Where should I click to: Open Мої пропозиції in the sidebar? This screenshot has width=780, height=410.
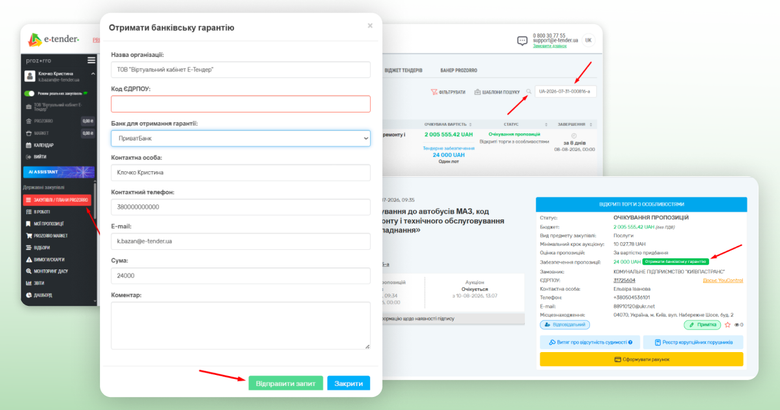(x=45, y=224)
